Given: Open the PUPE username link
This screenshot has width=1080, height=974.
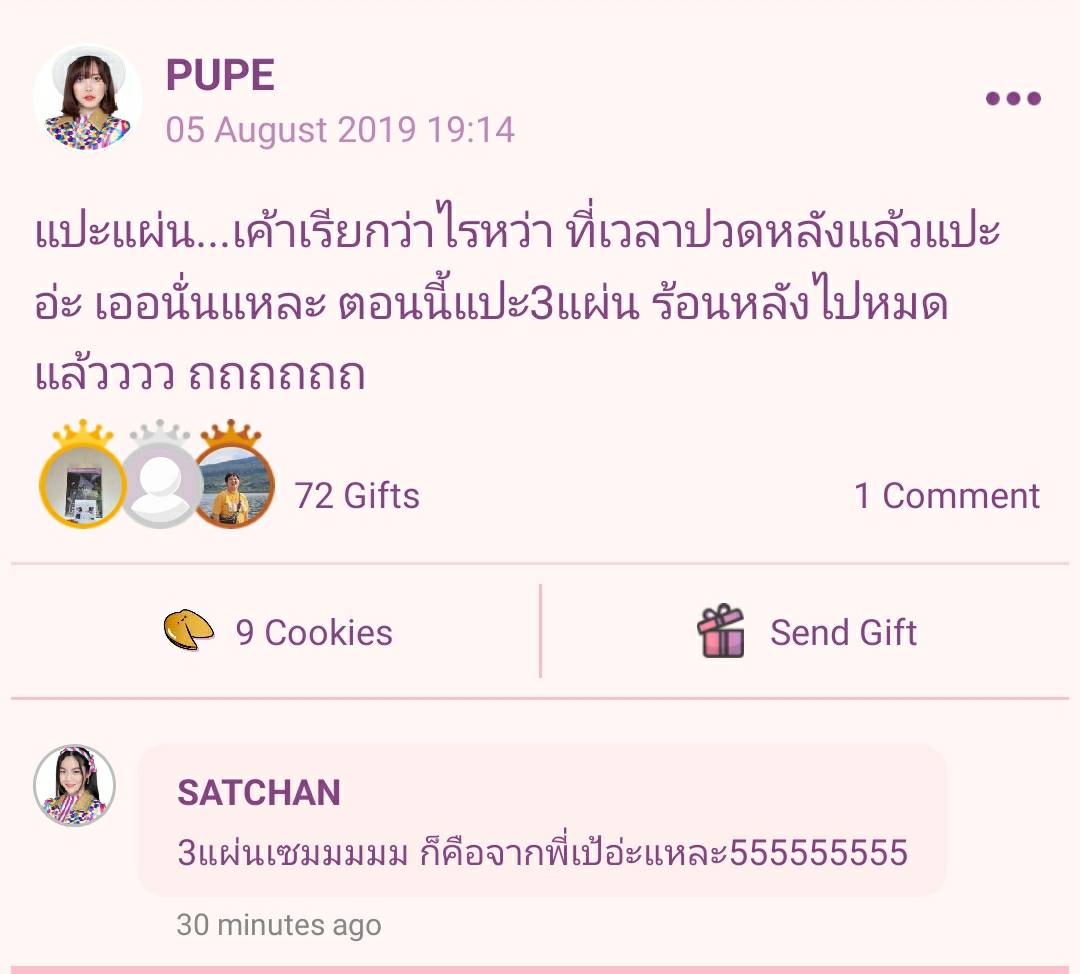Looking at the screenshot, I should [220, 74].
